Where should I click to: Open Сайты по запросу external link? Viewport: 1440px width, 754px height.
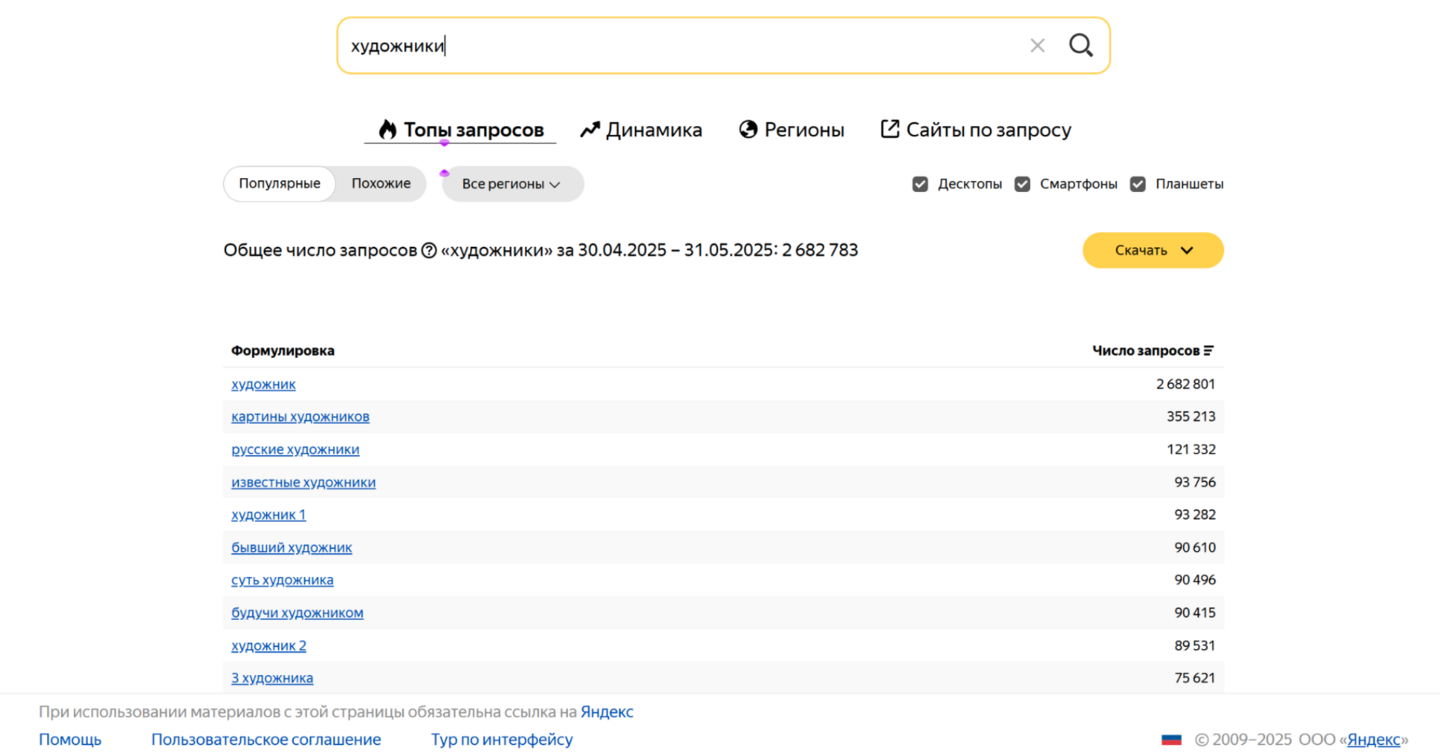(x=975, y=130)
